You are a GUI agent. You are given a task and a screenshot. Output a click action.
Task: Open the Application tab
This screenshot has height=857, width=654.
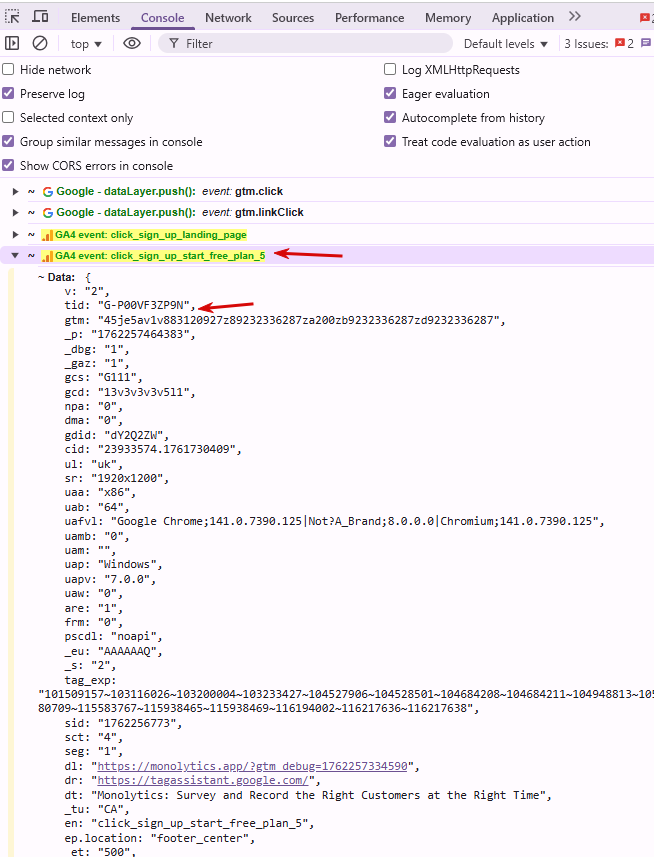523,17
